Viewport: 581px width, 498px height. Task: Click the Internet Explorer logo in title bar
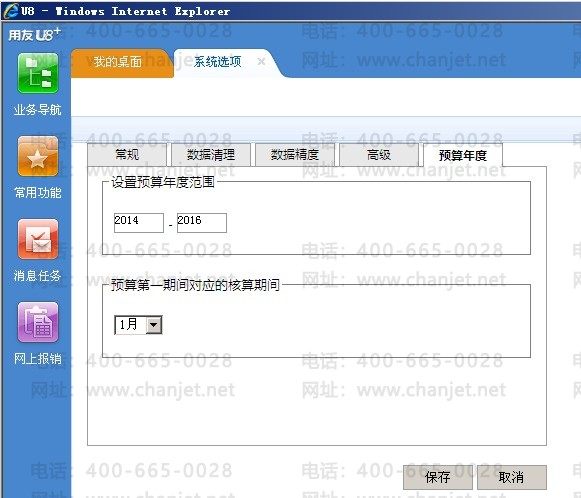coord(11,11)
